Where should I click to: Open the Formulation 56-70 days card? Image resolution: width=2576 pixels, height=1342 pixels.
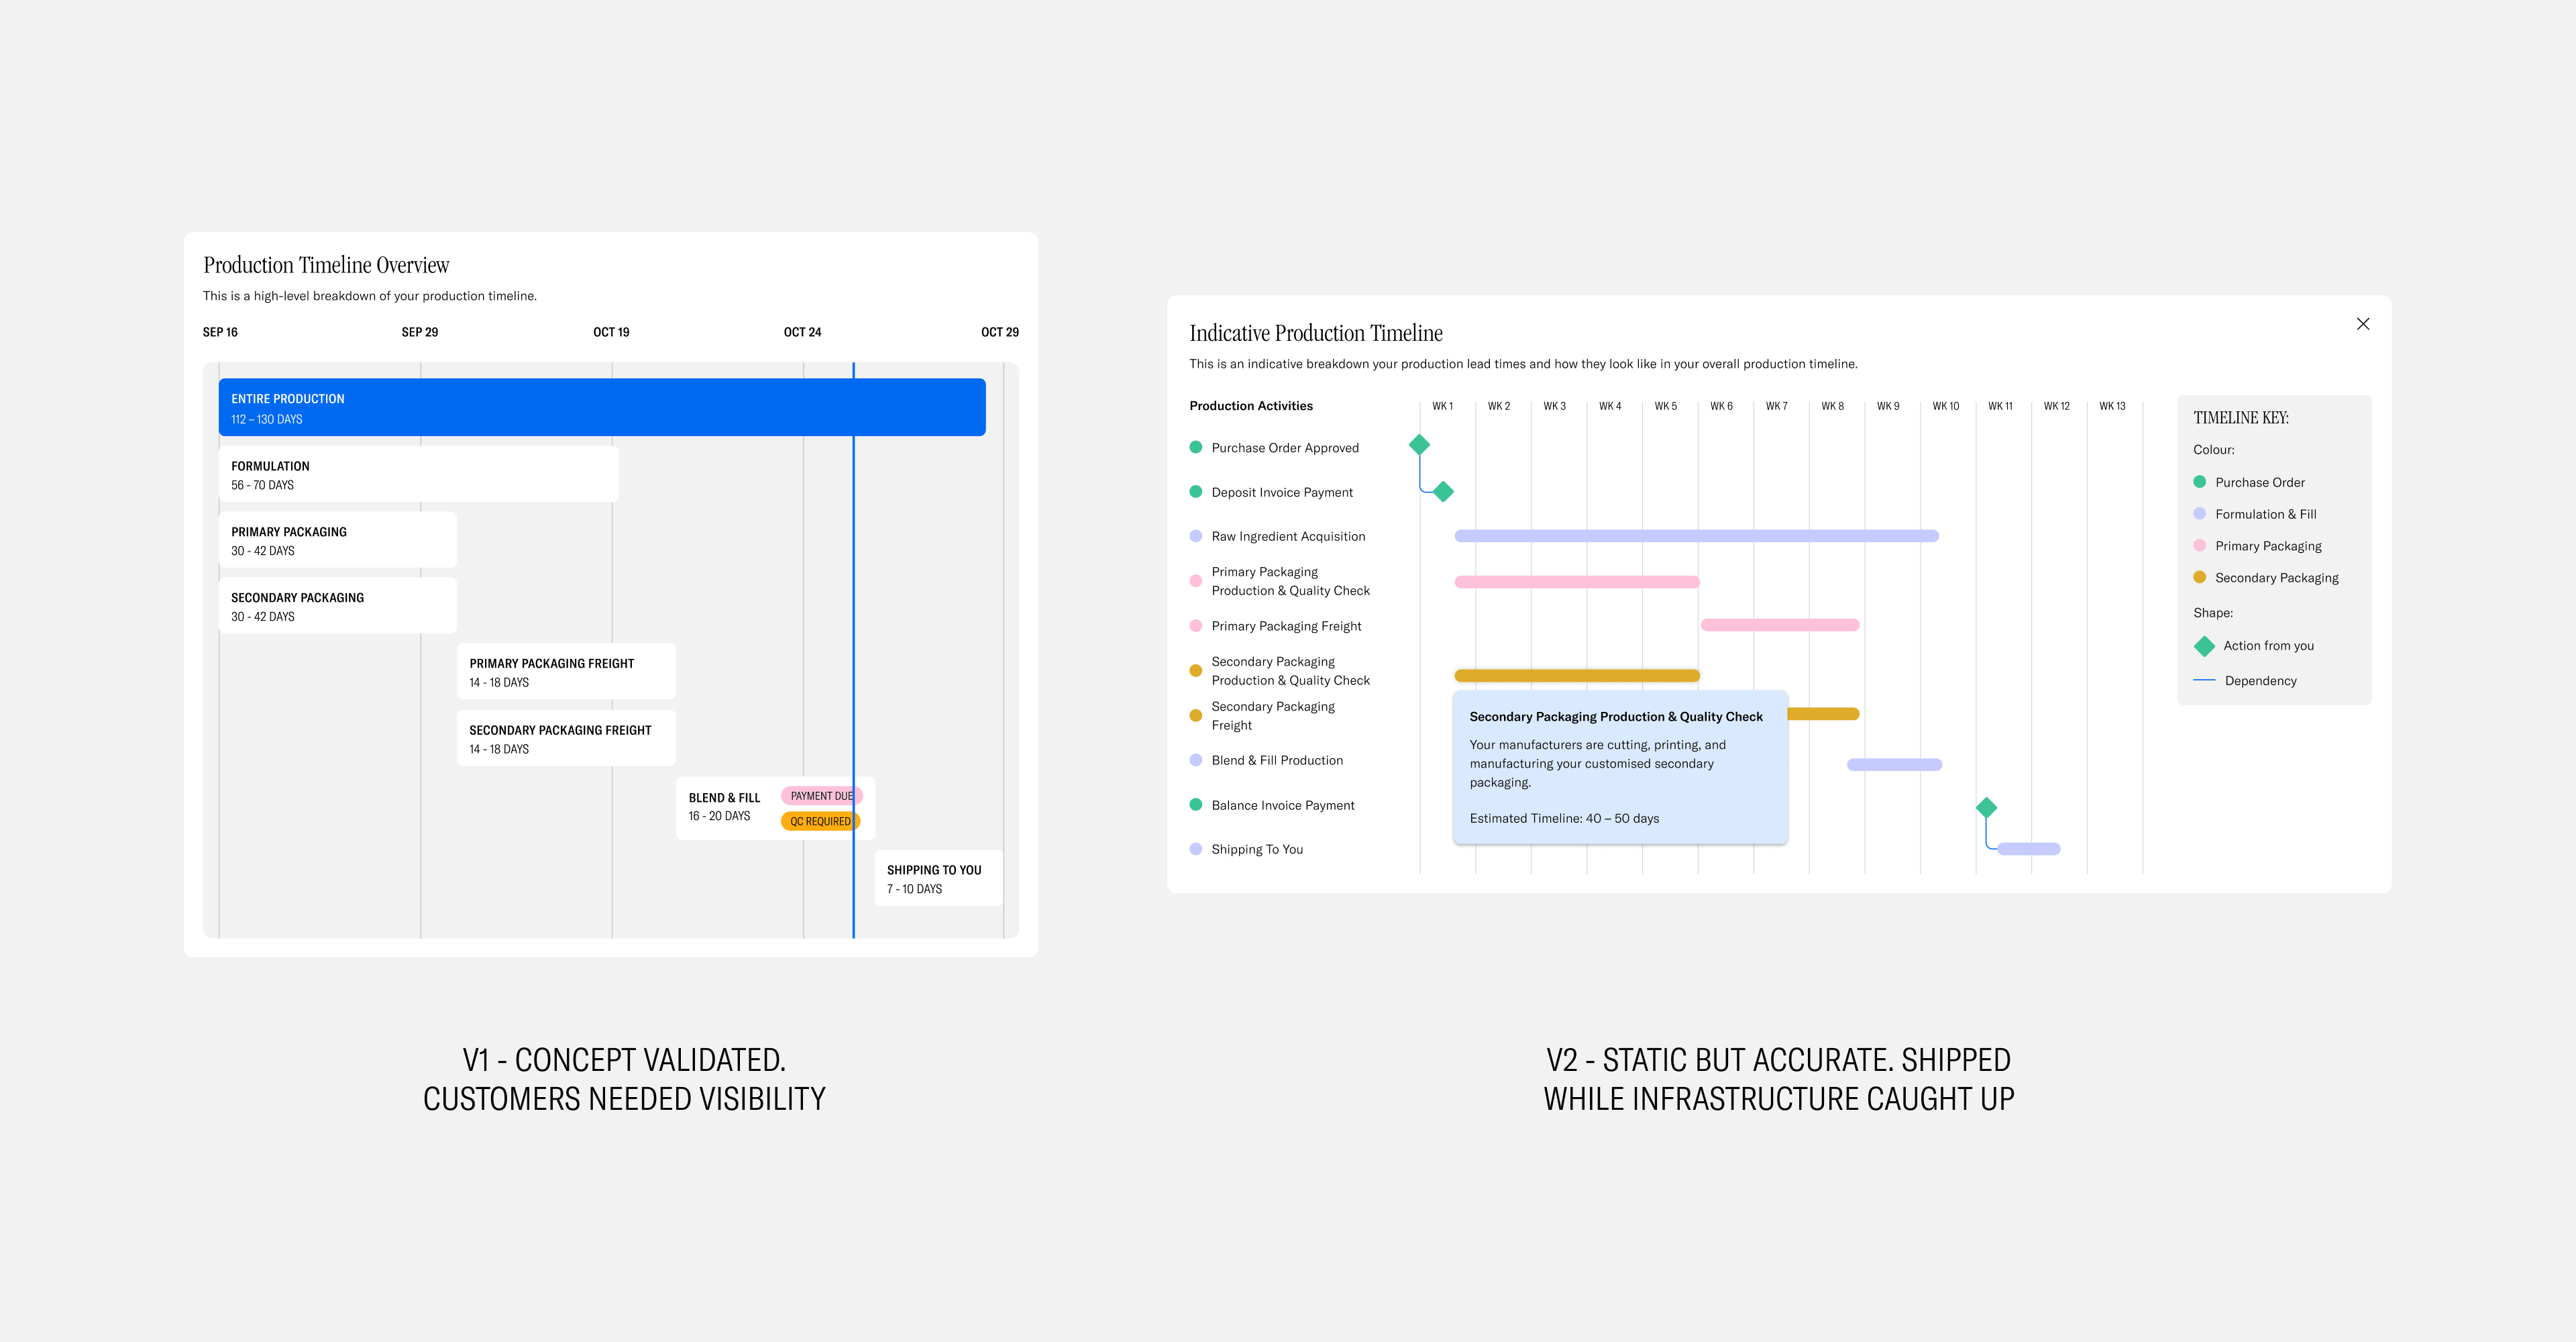click(x=418, y=474)
